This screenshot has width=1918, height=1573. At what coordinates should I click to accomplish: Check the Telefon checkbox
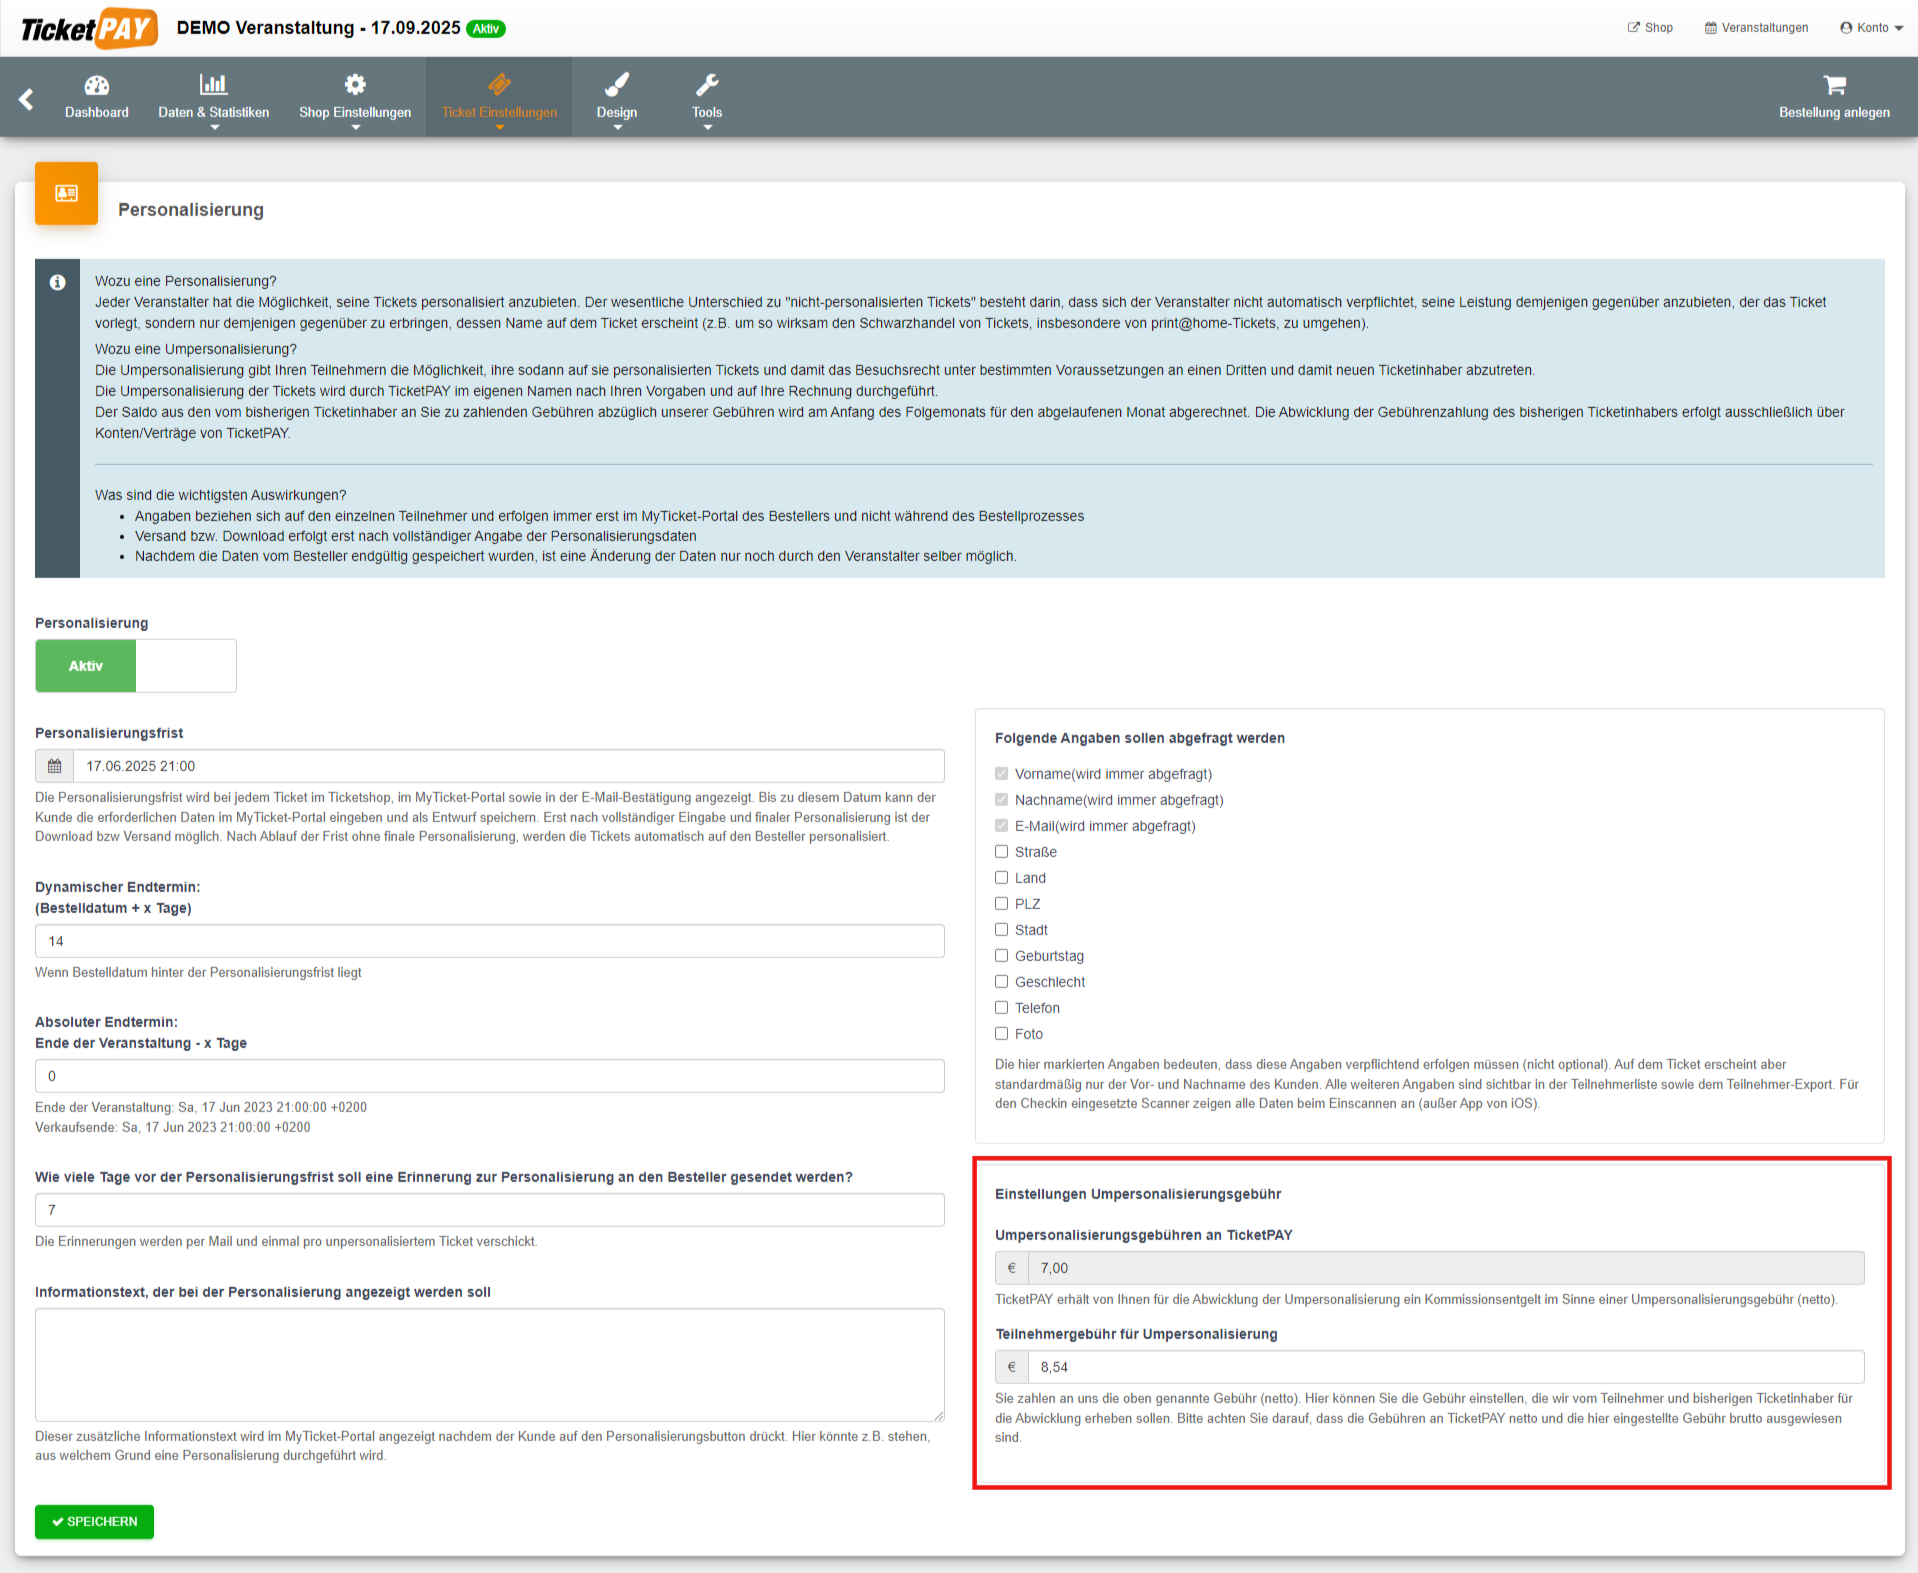pos(1001,1008)
